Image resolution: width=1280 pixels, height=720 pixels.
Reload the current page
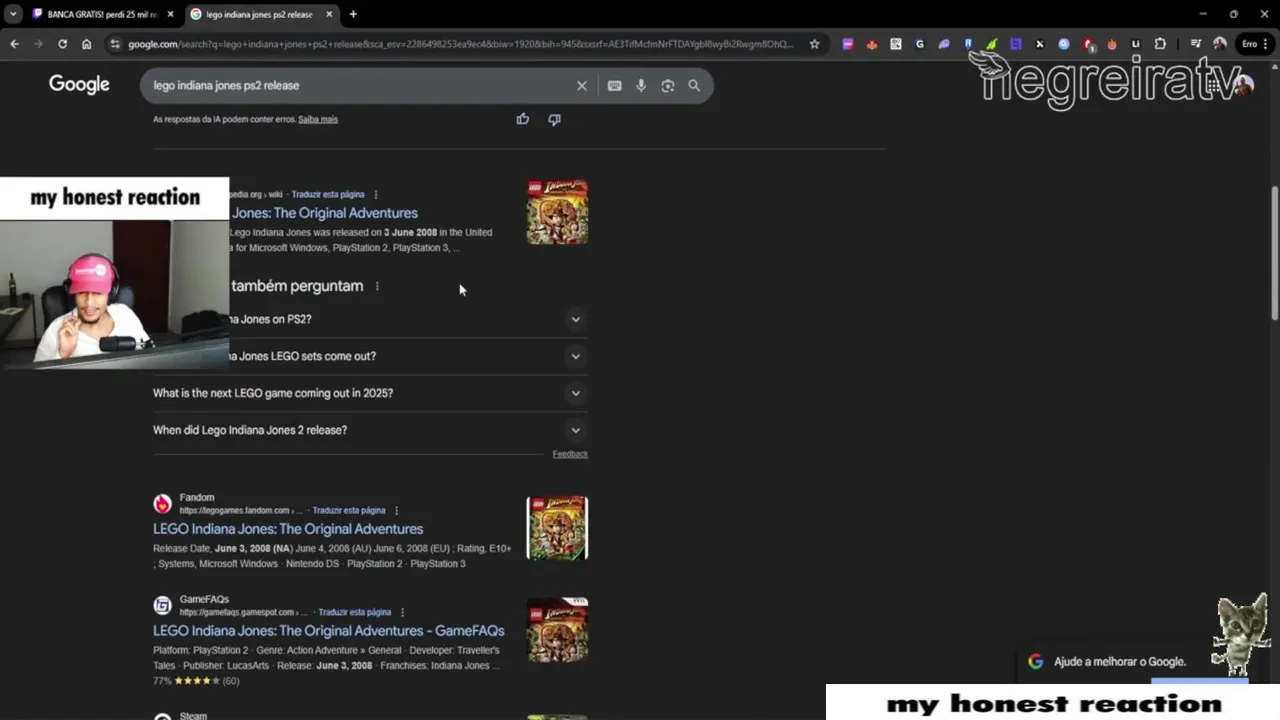pyautogui.click(x=62, y=44)
